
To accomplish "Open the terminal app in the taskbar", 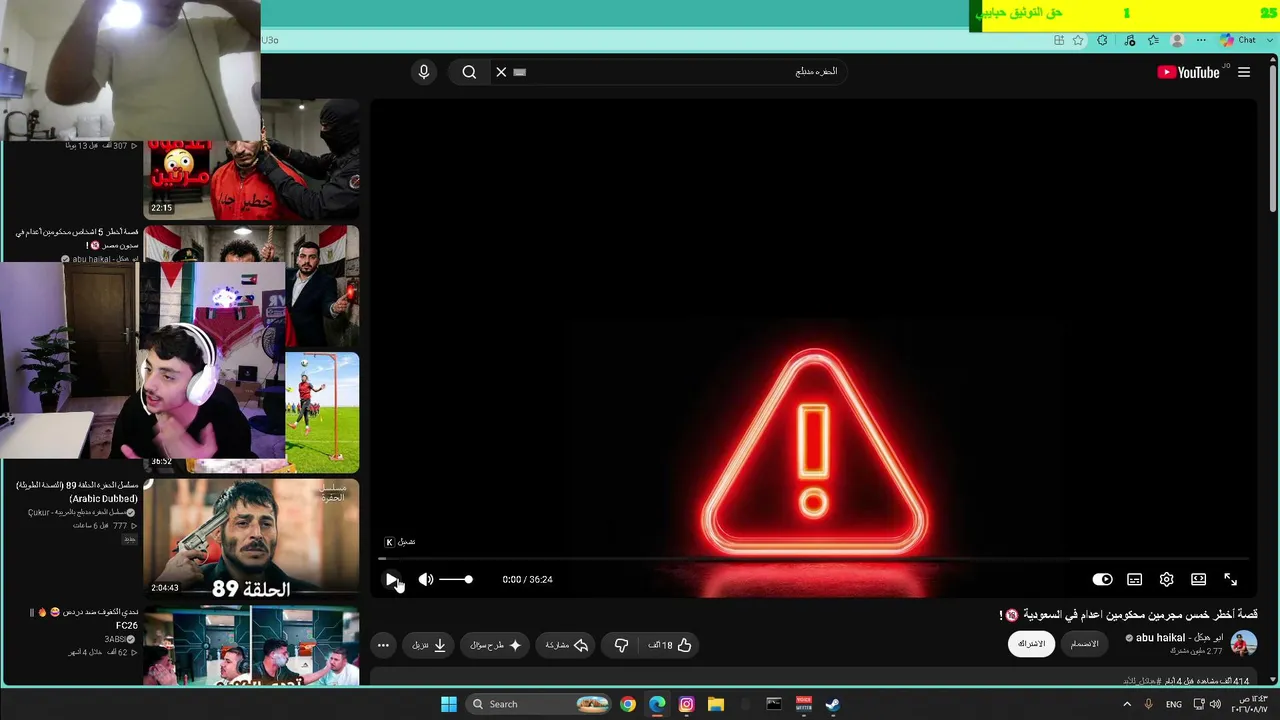I will coord(774,704).
